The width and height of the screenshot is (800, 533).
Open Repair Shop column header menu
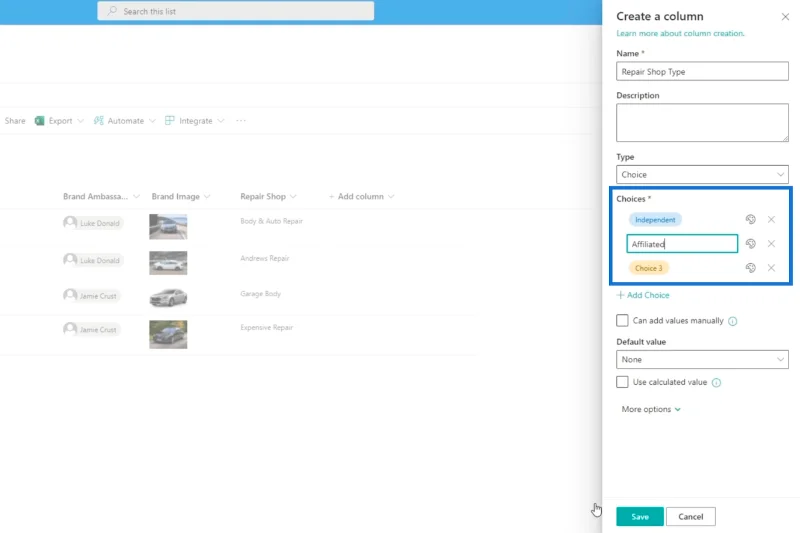(x=293, y=196)
